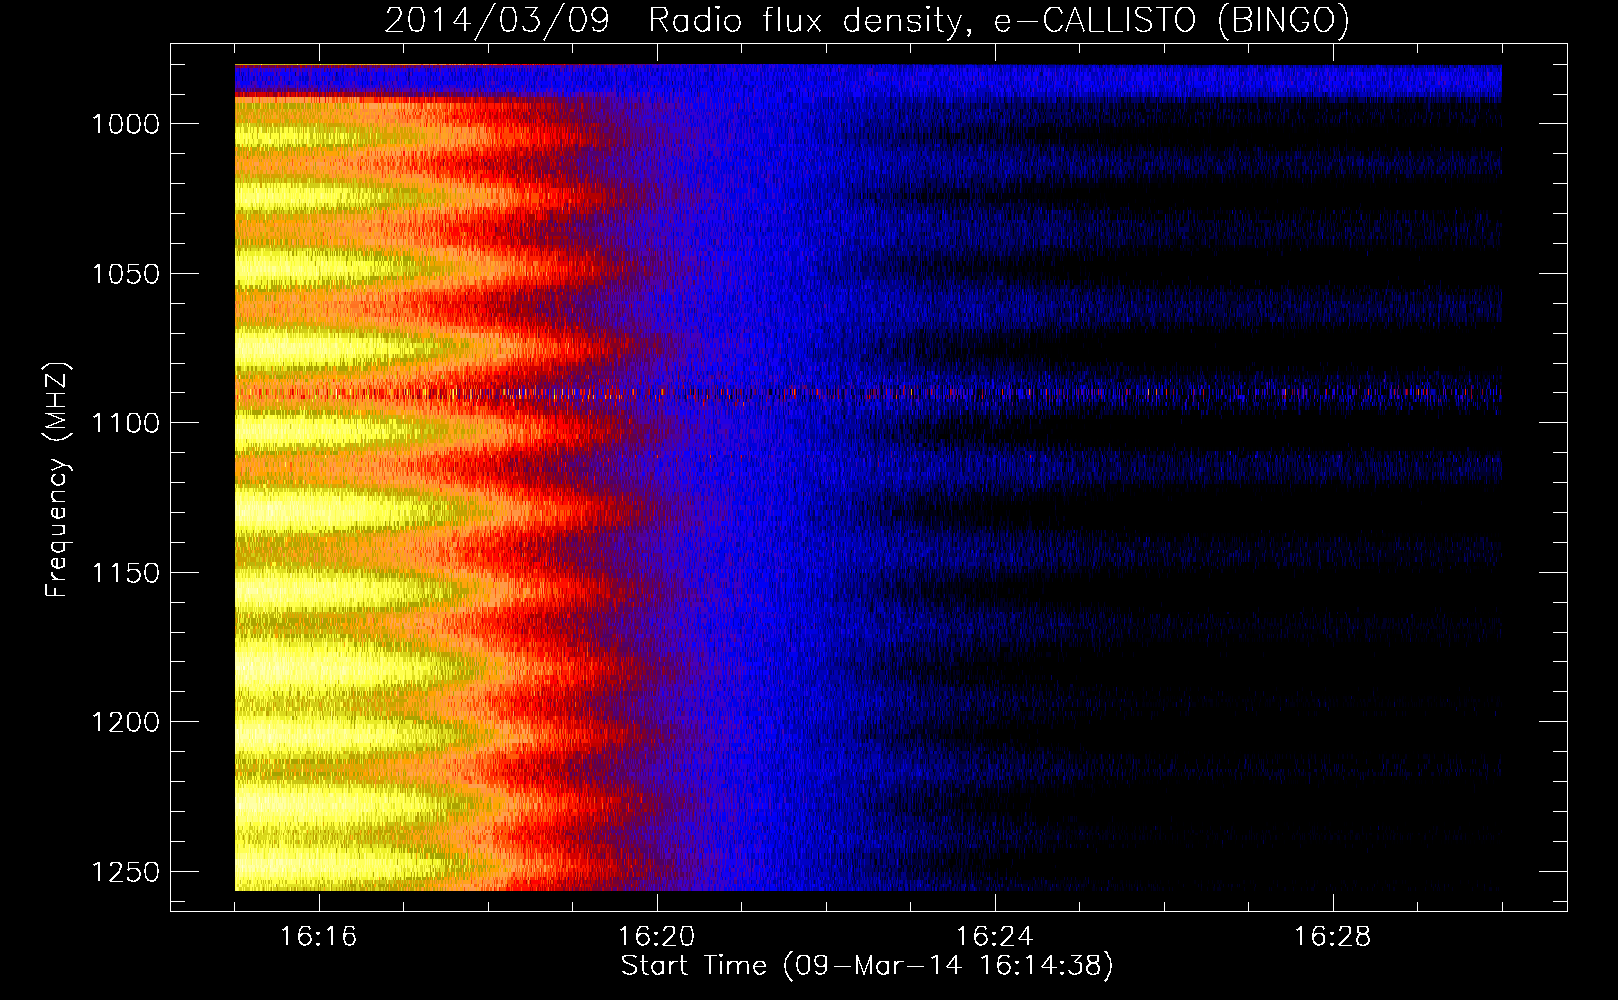Select the 1050 frequency tick label

(125, 274)
